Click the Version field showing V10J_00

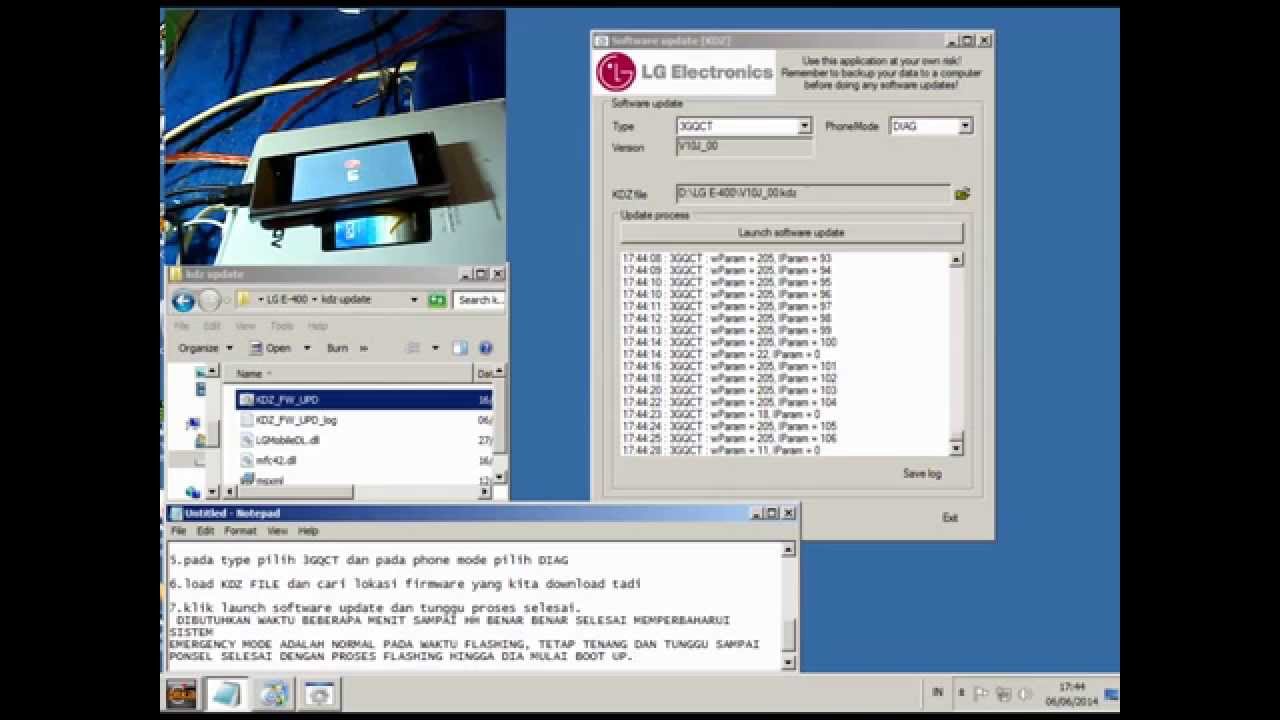(745, 146)
